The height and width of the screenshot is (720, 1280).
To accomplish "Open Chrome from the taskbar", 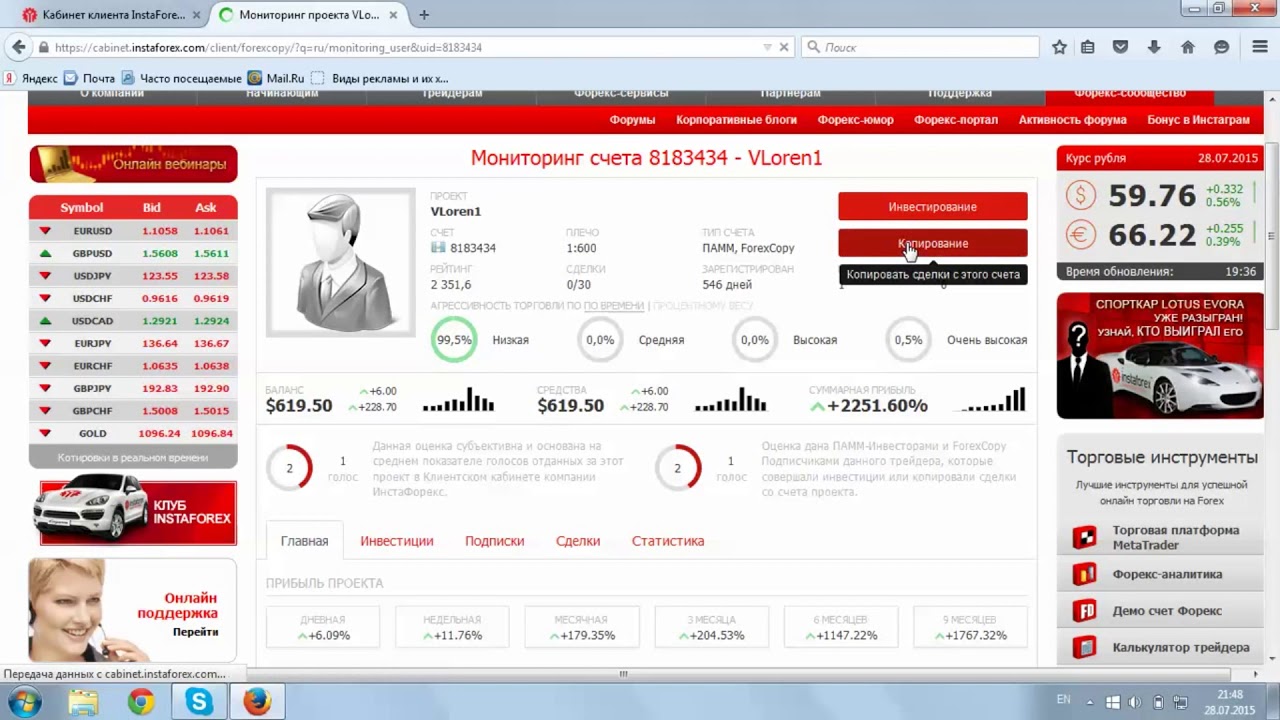I will click(141, 702).
